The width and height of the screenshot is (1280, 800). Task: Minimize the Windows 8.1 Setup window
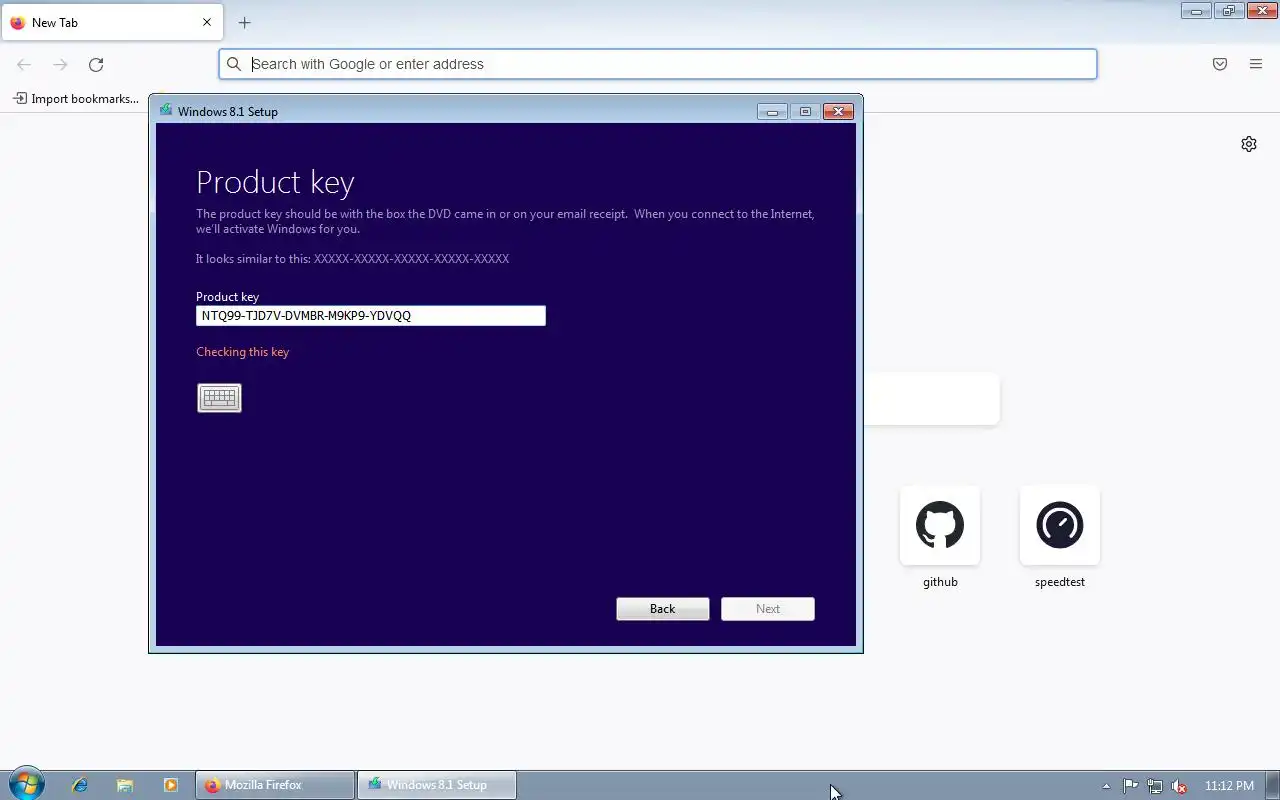[772, 112]
